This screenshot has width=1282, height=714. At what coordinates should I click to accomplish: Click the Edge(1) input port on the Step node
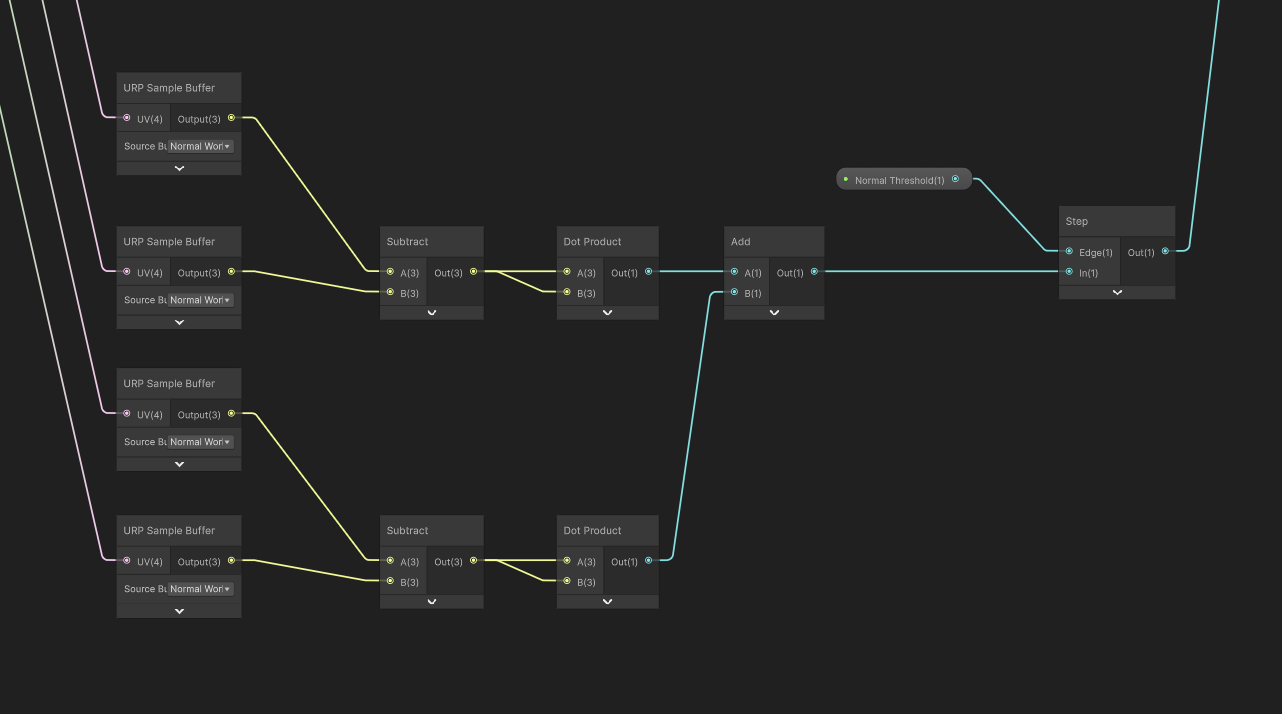pyautogui.click(x=1069, y=252)
